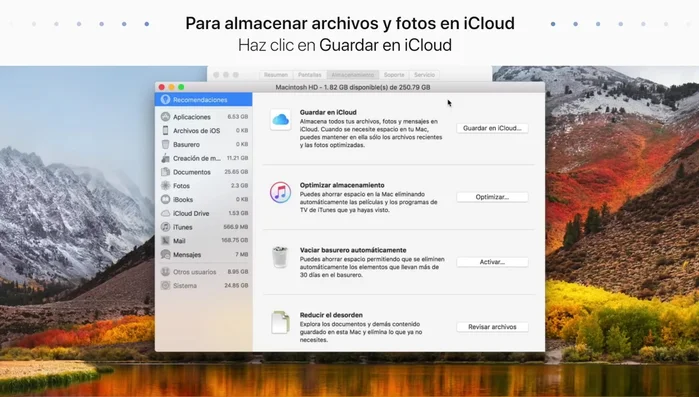
Task: Select the Fotos label
Action: [181, 186]
